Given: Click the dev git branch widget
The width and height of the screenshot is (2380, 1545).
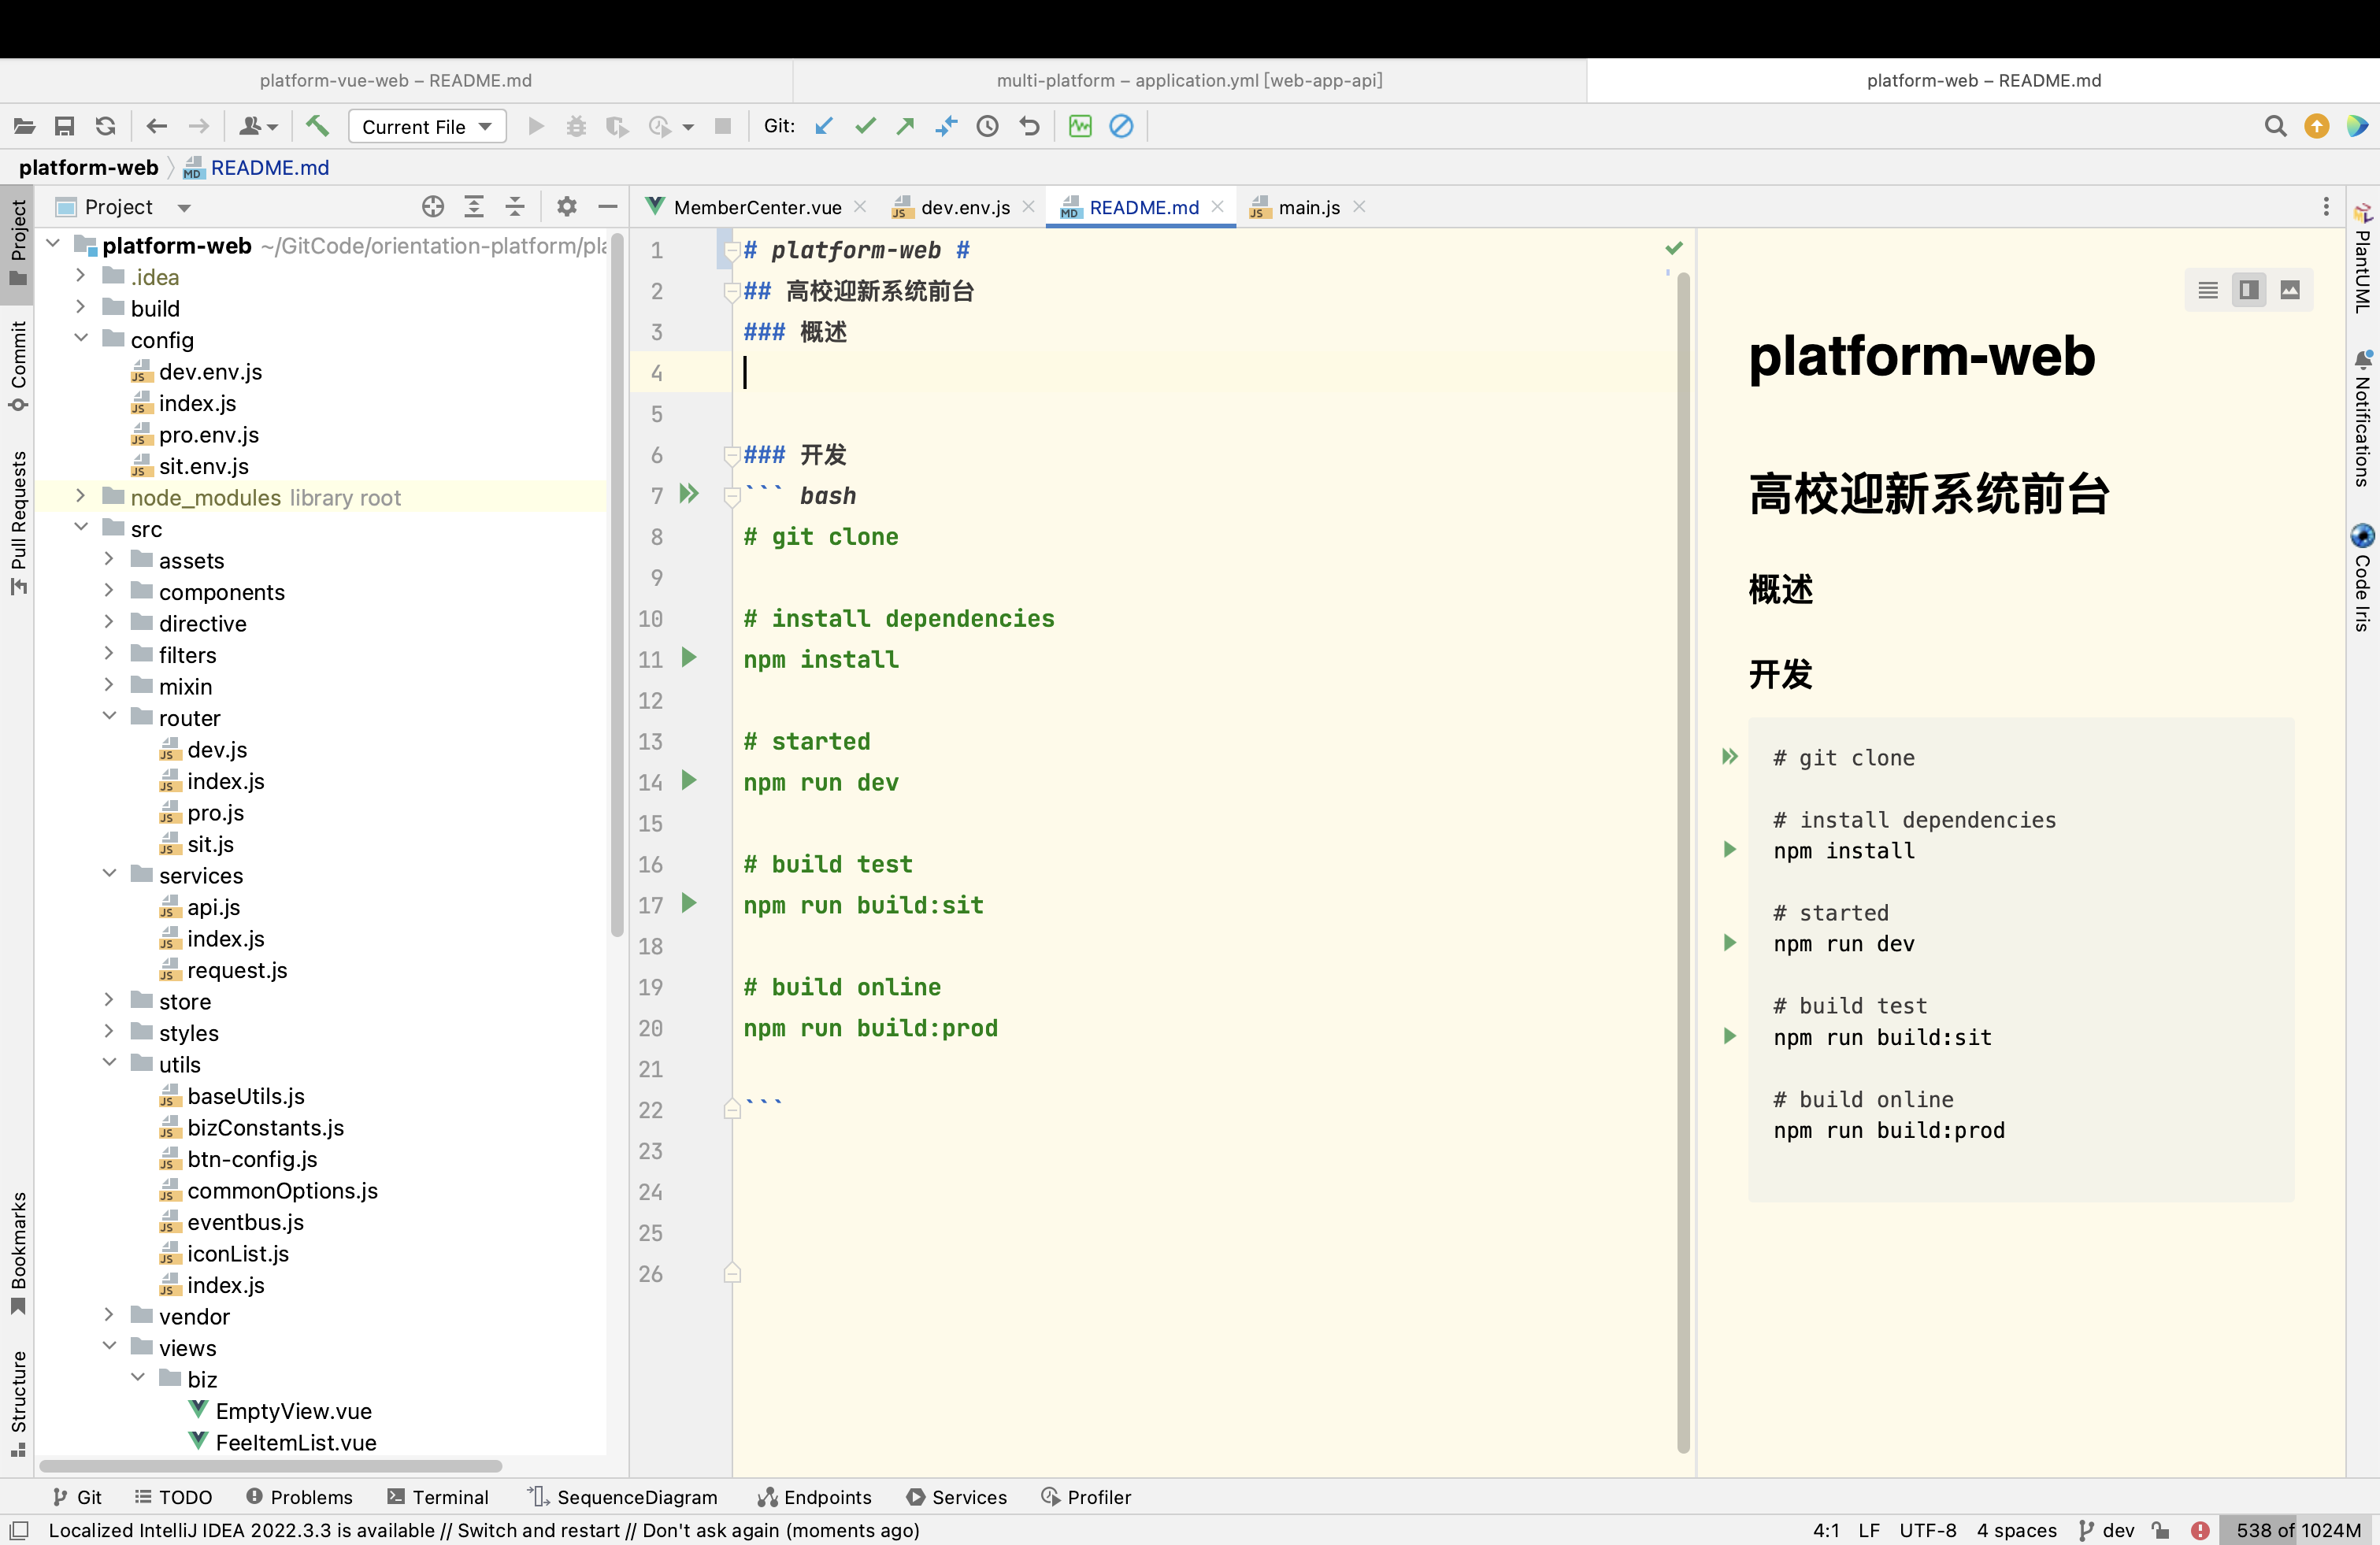Looking at the screenshot, I should [x=2106, y=1530].
